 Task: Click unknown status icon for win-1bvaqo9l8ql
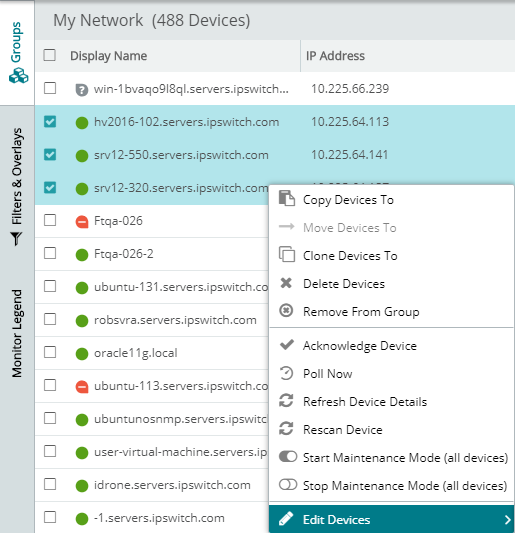[x=82, y=90]
